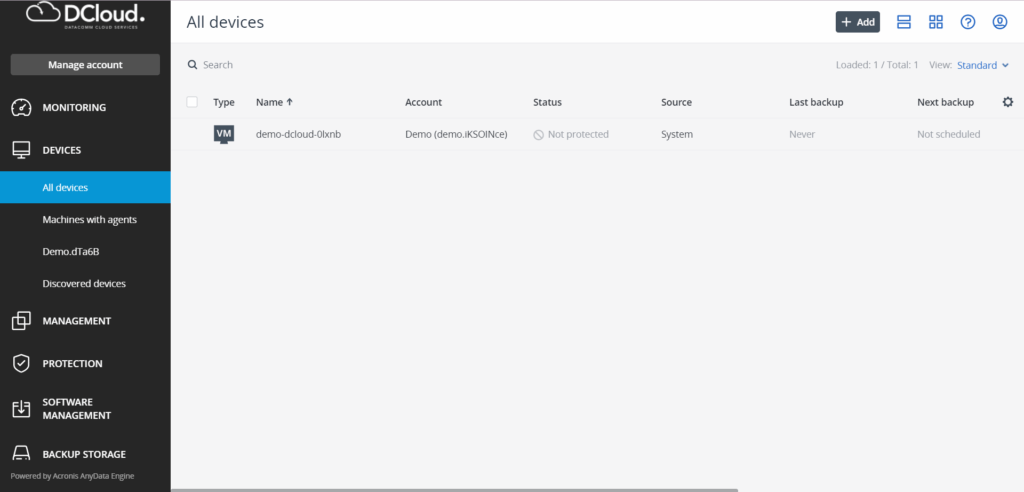Open the user account profile icon
The image size is (1024, 492).
pyautogui.click(x=999, y=22)
